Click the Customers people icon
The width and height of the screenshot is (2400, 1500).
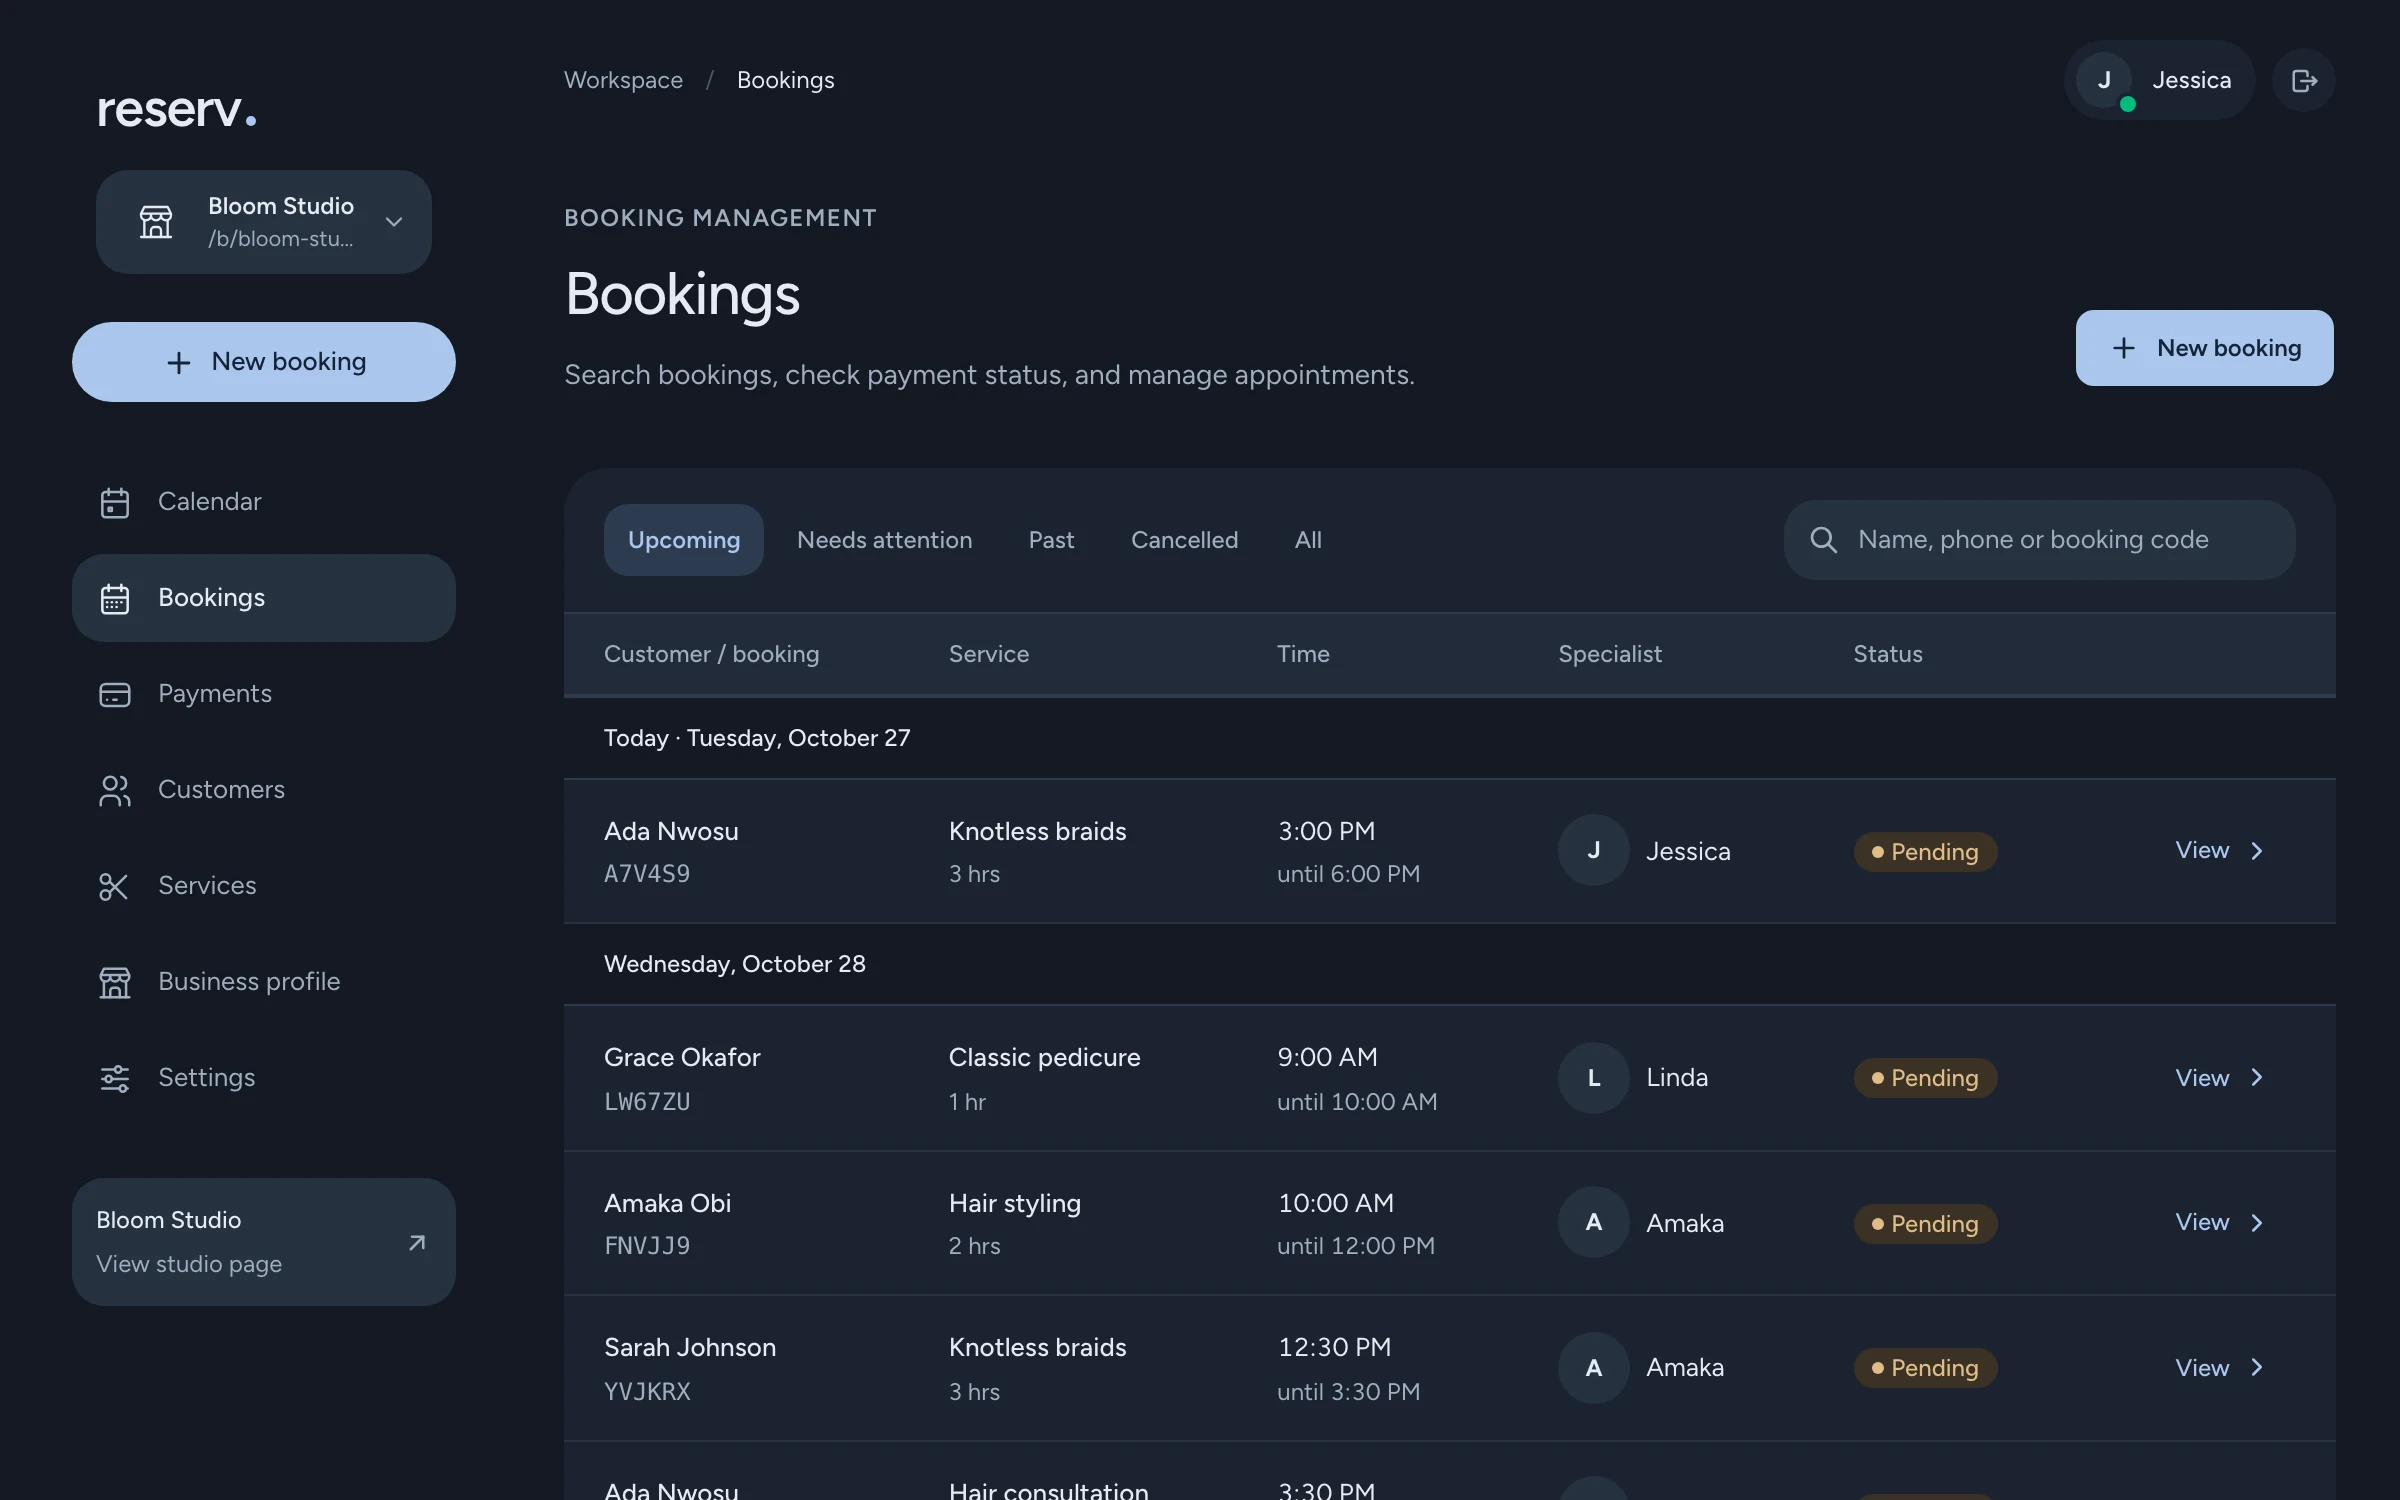click(115, 790)
